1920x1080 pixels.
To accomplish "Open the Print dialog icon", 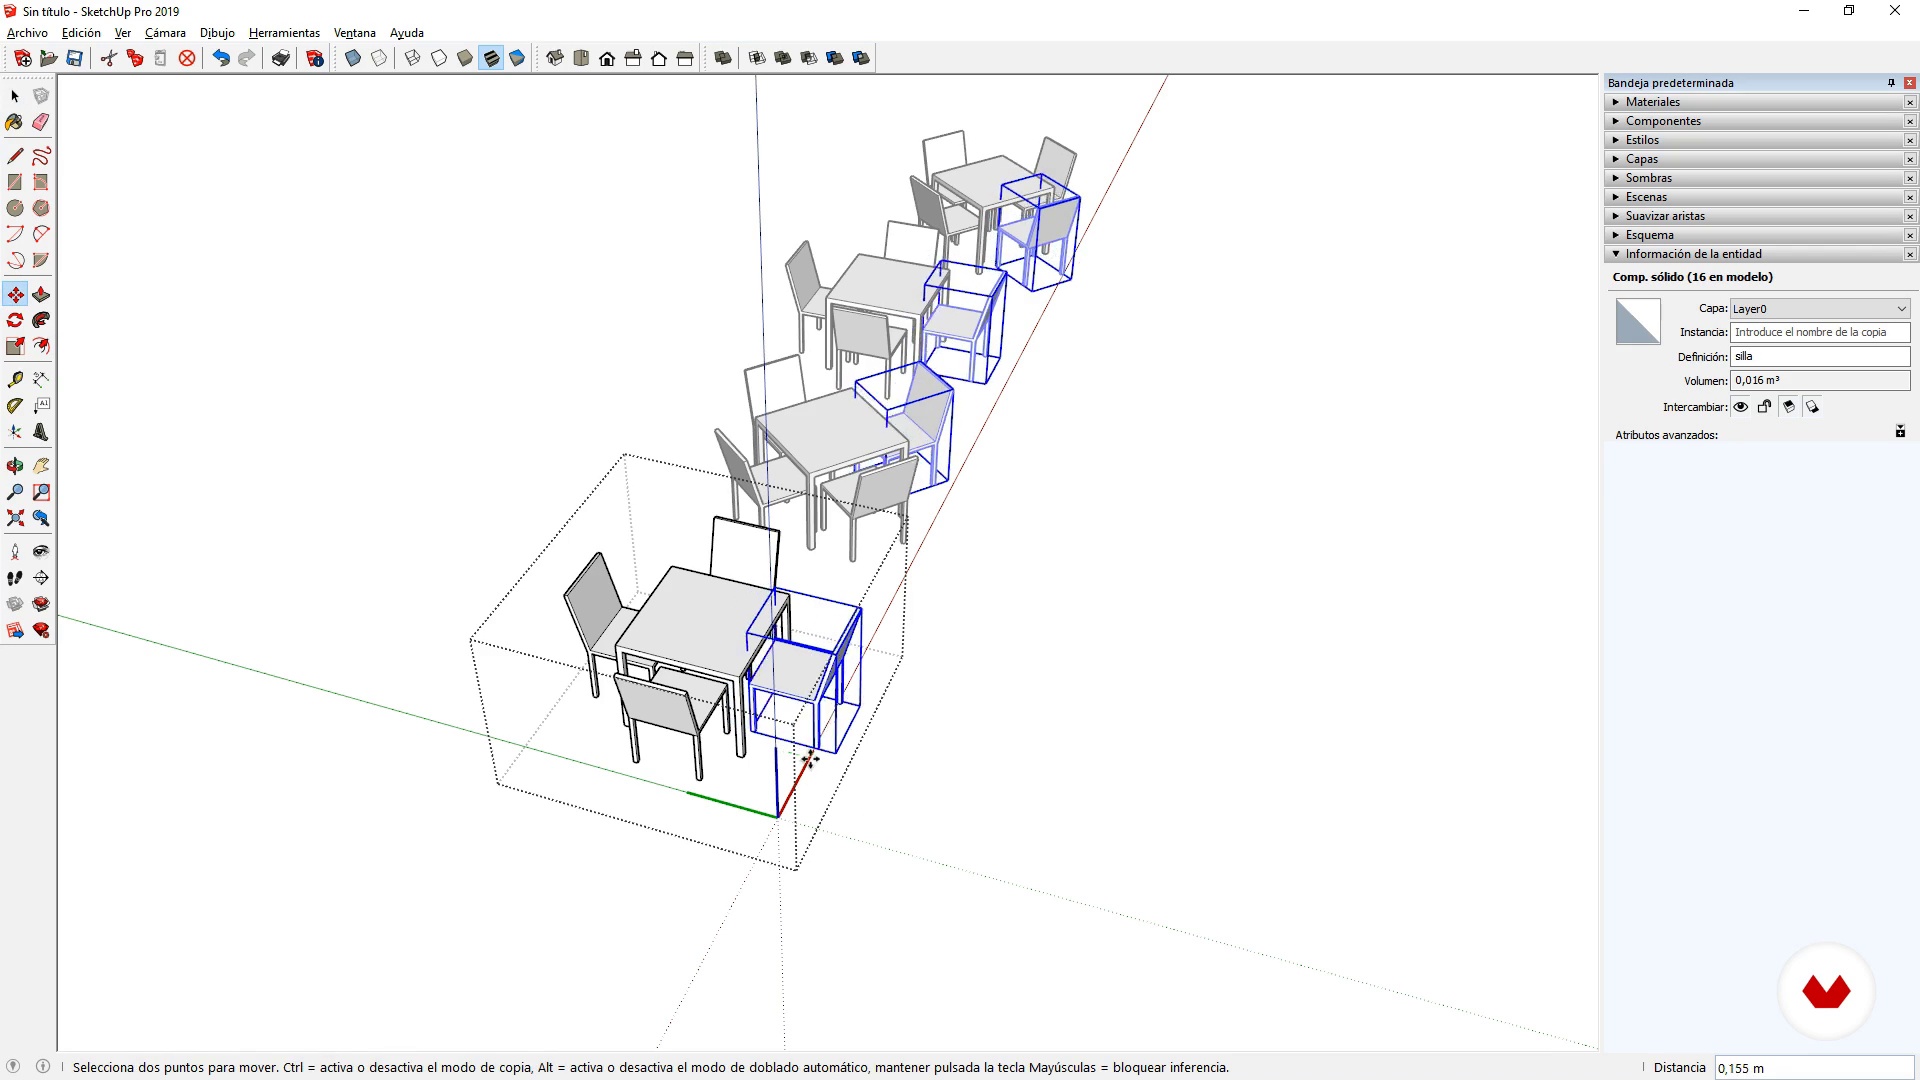I will click(x=281, y=58).
